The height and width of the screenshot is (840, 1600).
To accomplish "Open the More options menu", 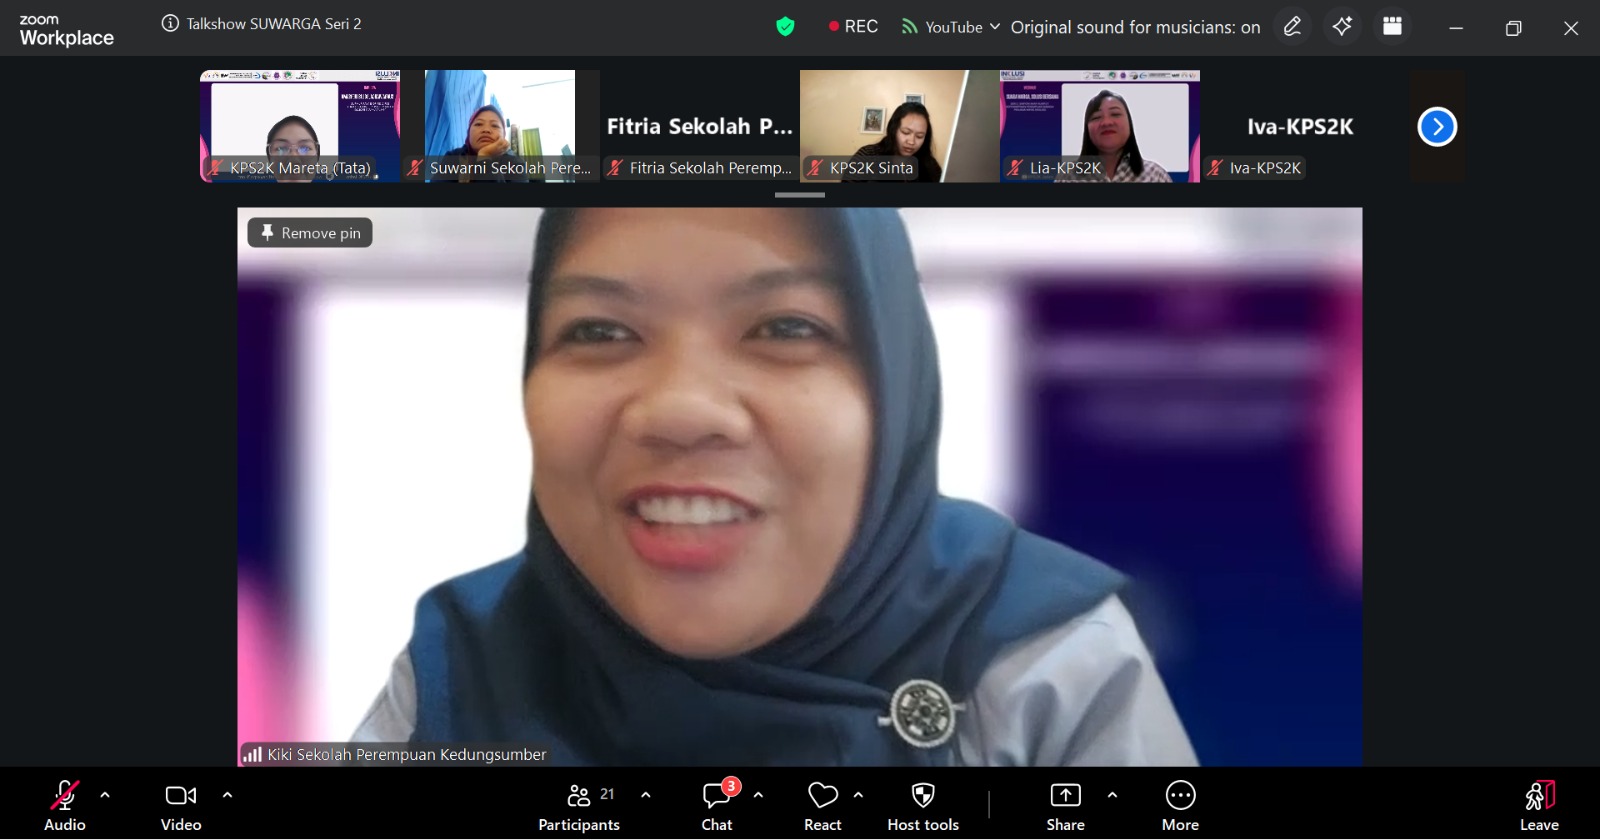I will pos(1180,806).
